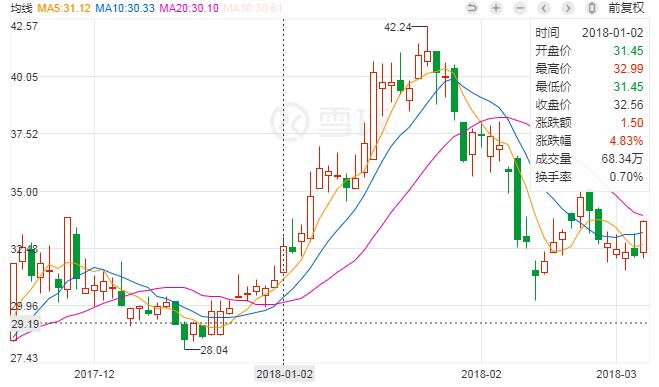The width and height of the screenshot is (659, 387).
Task: Pan chart left with left arrow icon
Action: click(544, 8)
